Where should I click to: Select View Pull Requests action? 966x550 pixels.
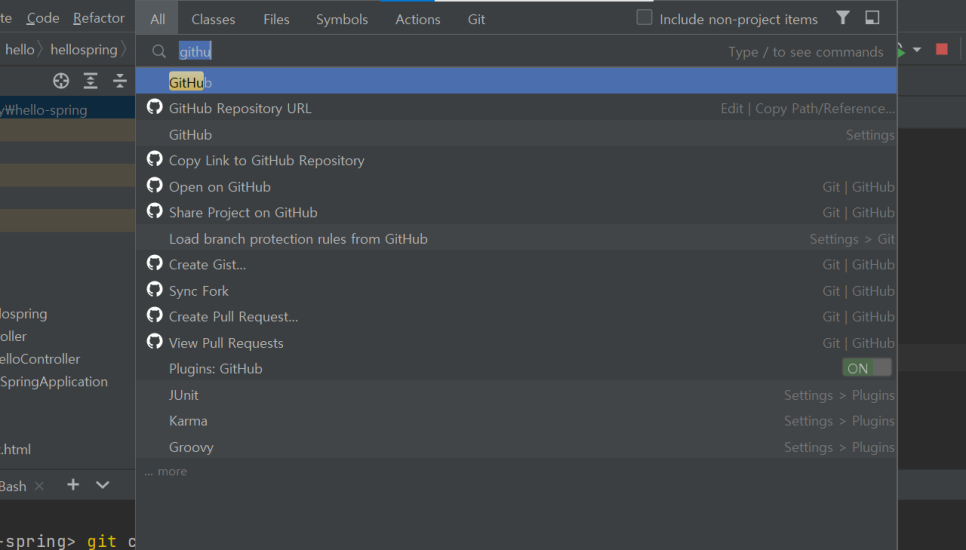(x=516, y=342)
